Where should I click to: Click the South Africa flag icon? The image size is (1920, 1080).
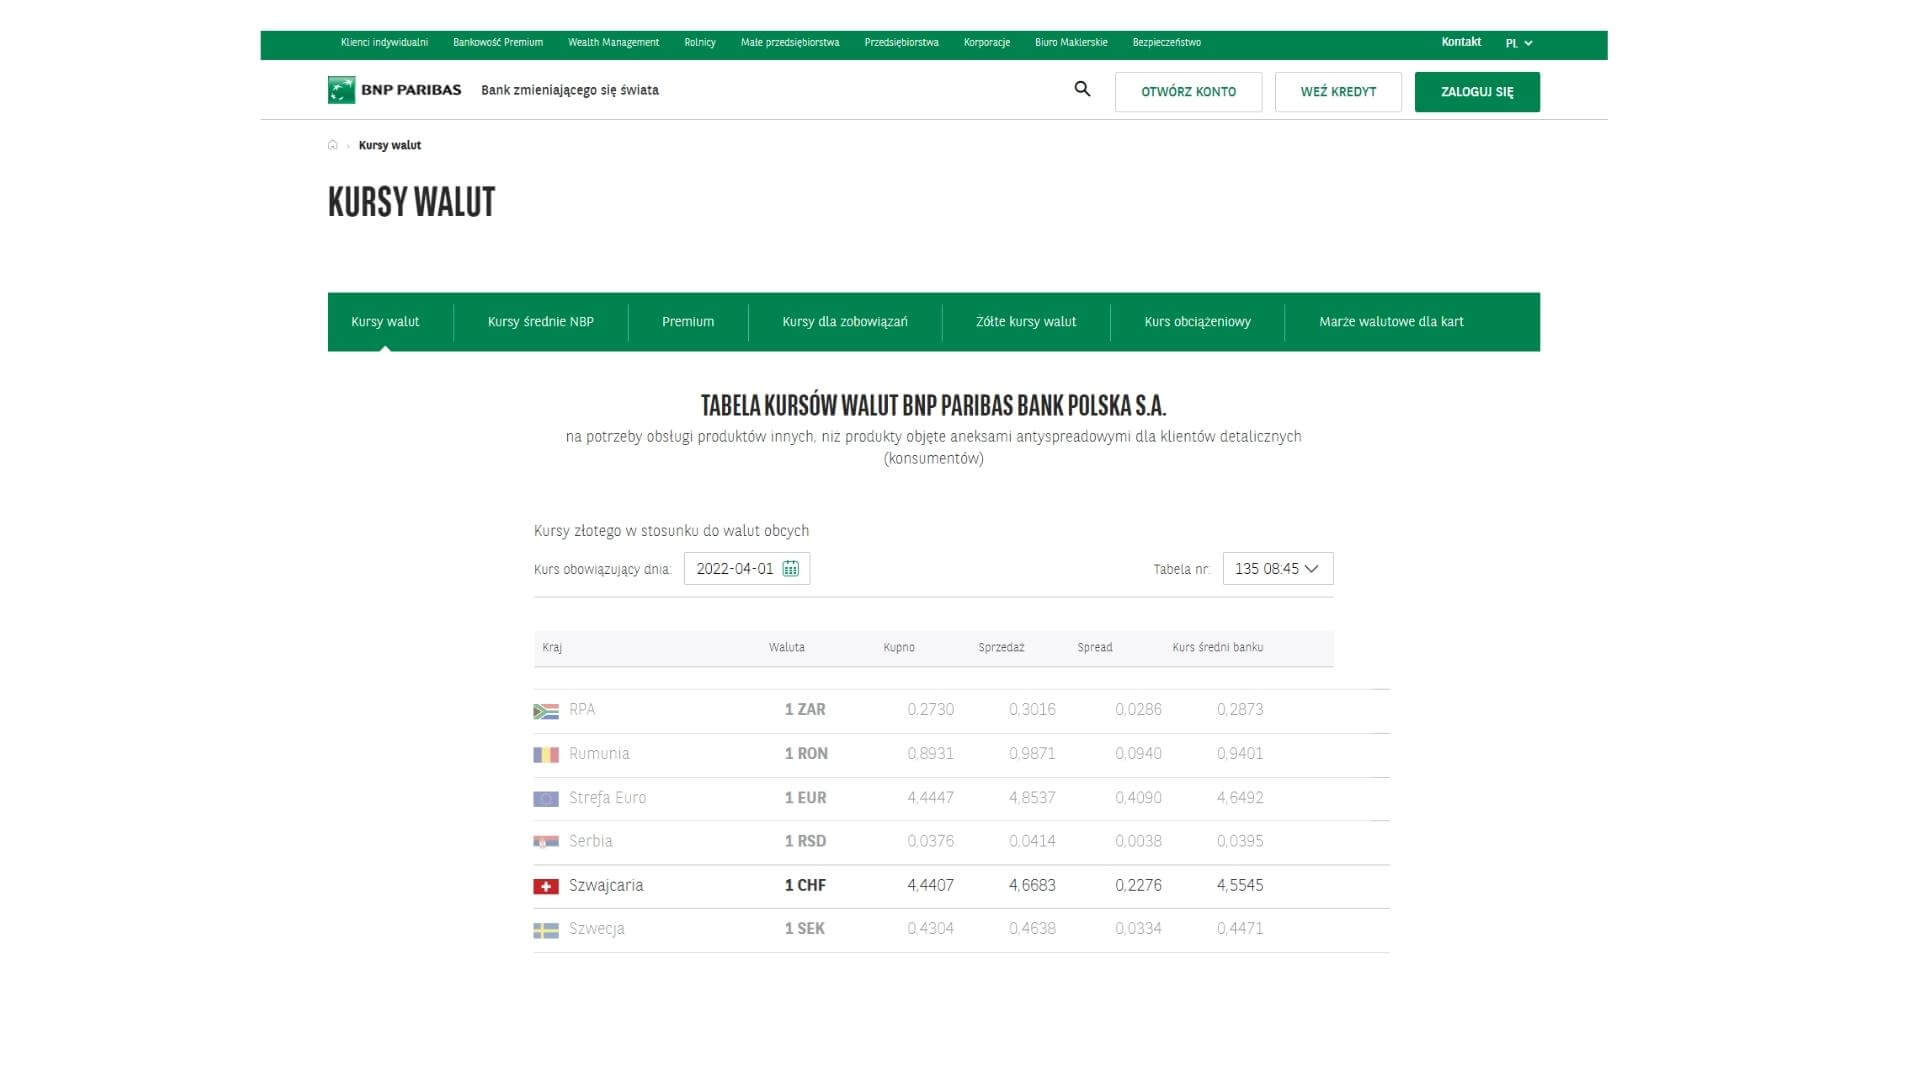(x=546, y=711)
